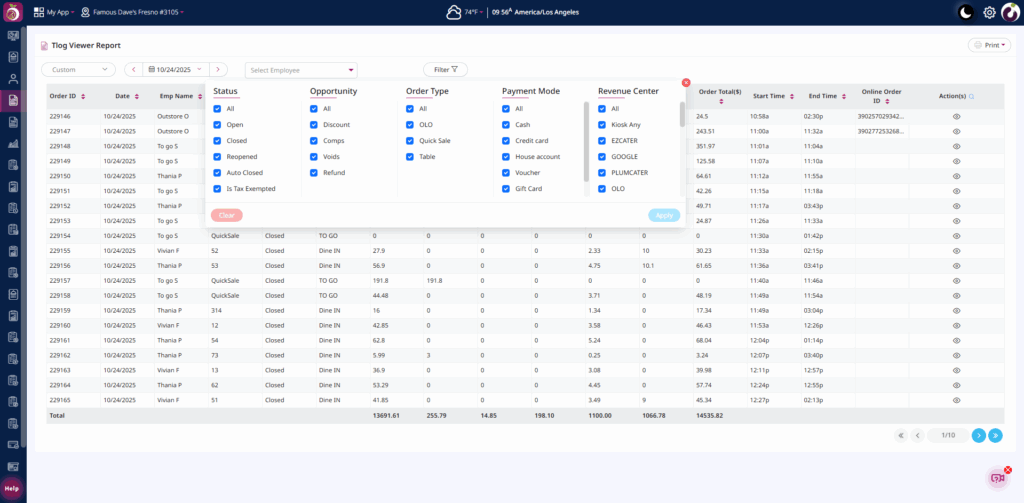1024x503 pixels.
Task: Click the Revenue Center list scrollbar
Action: 683,115
